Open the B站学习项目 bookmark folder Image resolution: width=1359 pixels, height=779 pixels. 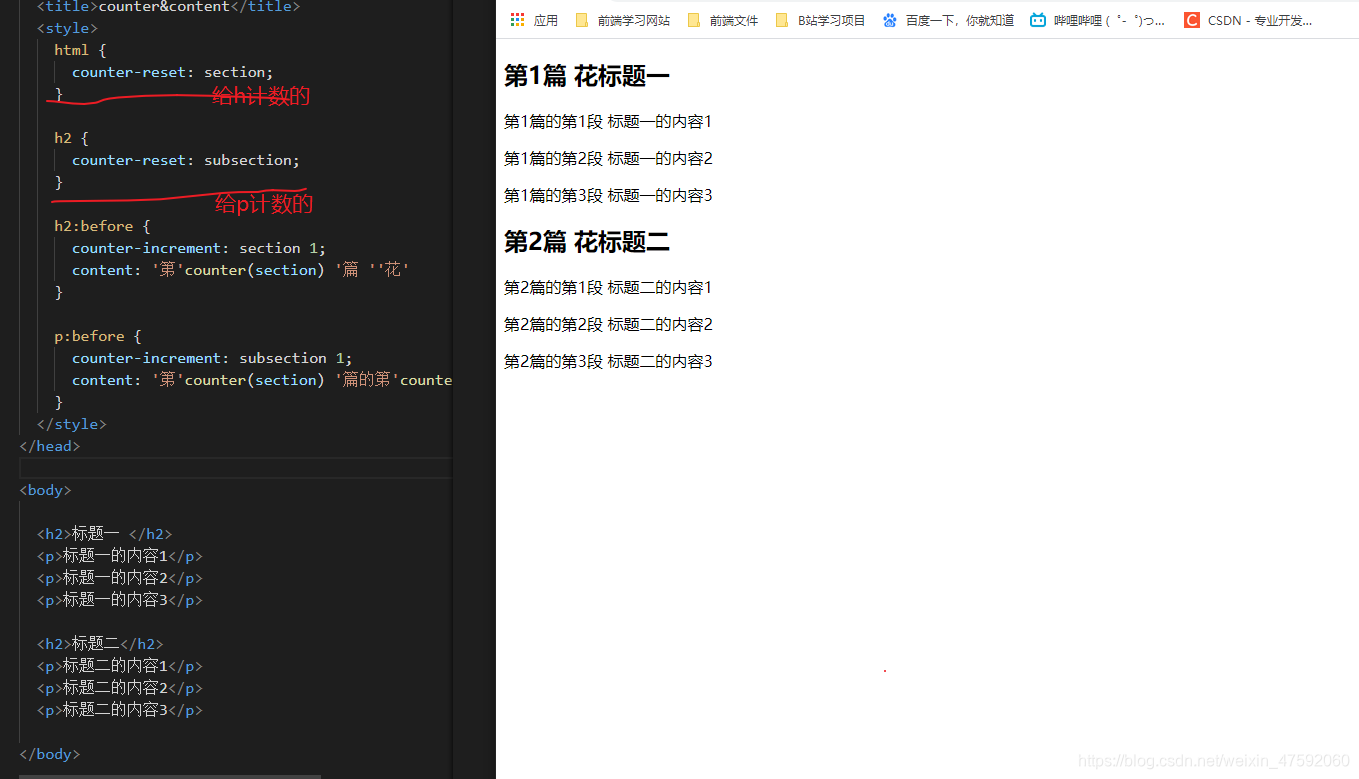click(x=820, y=20)
